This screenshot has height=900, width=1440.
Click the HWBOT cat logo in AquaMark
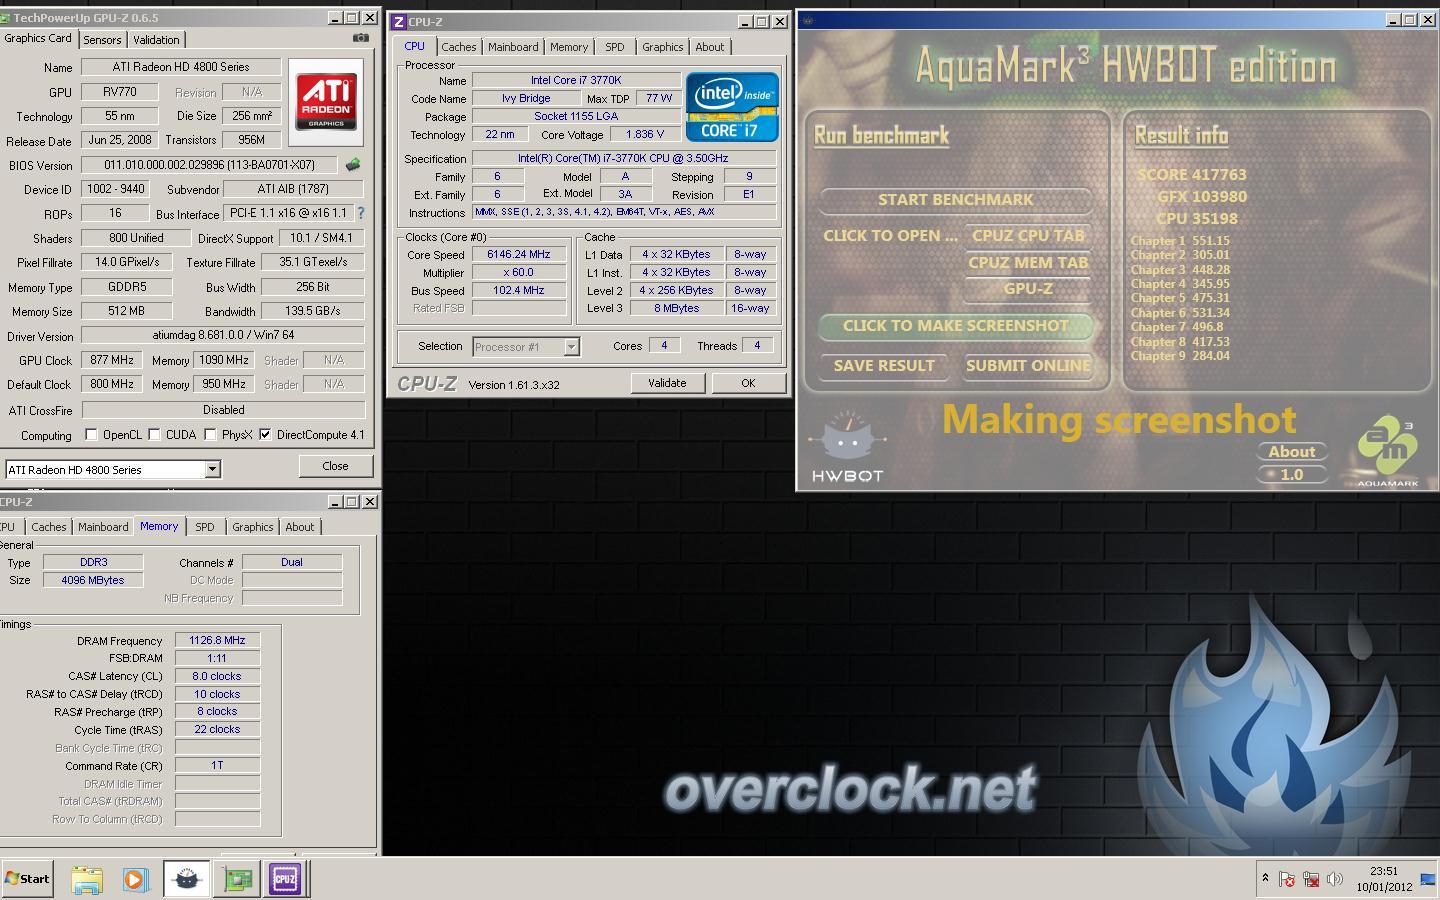click(847, 447)
